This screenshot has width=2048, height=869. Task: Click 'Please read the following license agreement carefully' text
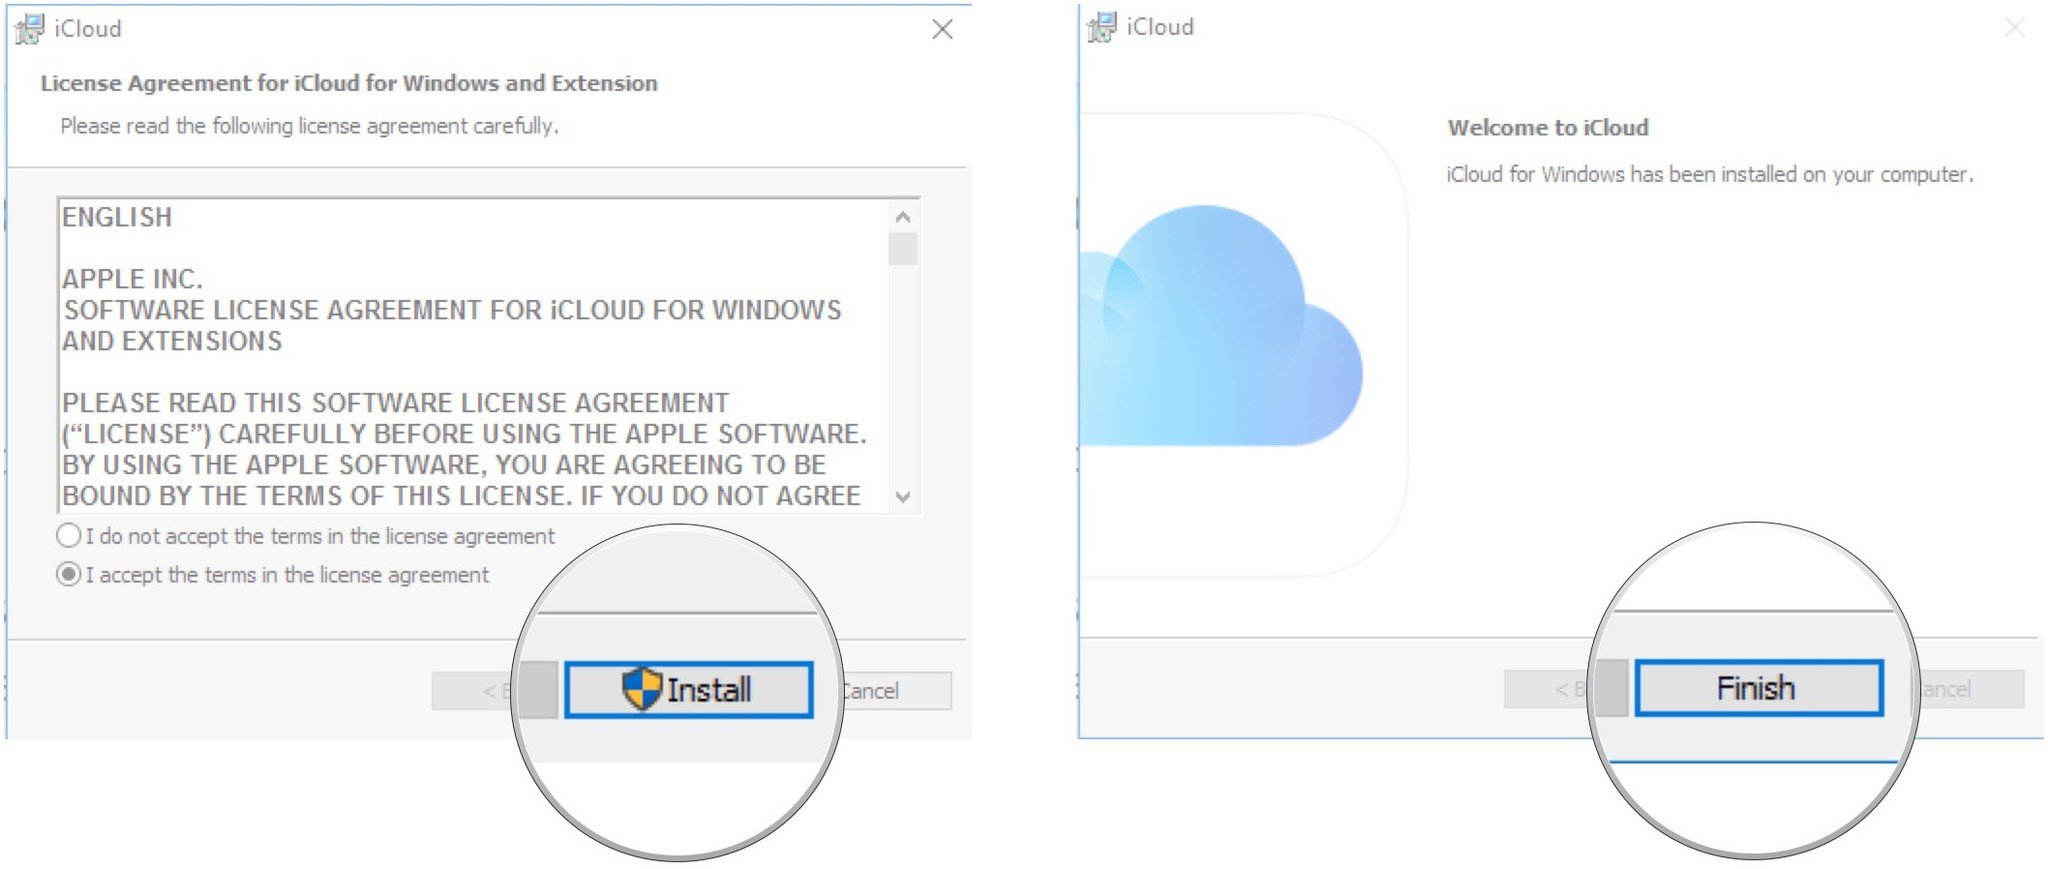pos(309,126)
